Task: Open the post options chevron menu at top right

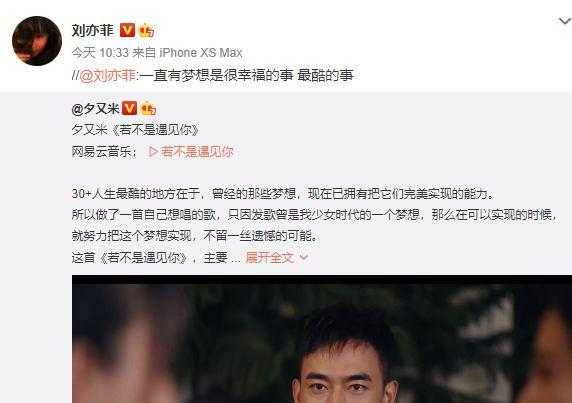Action: (x=565, y=22)
